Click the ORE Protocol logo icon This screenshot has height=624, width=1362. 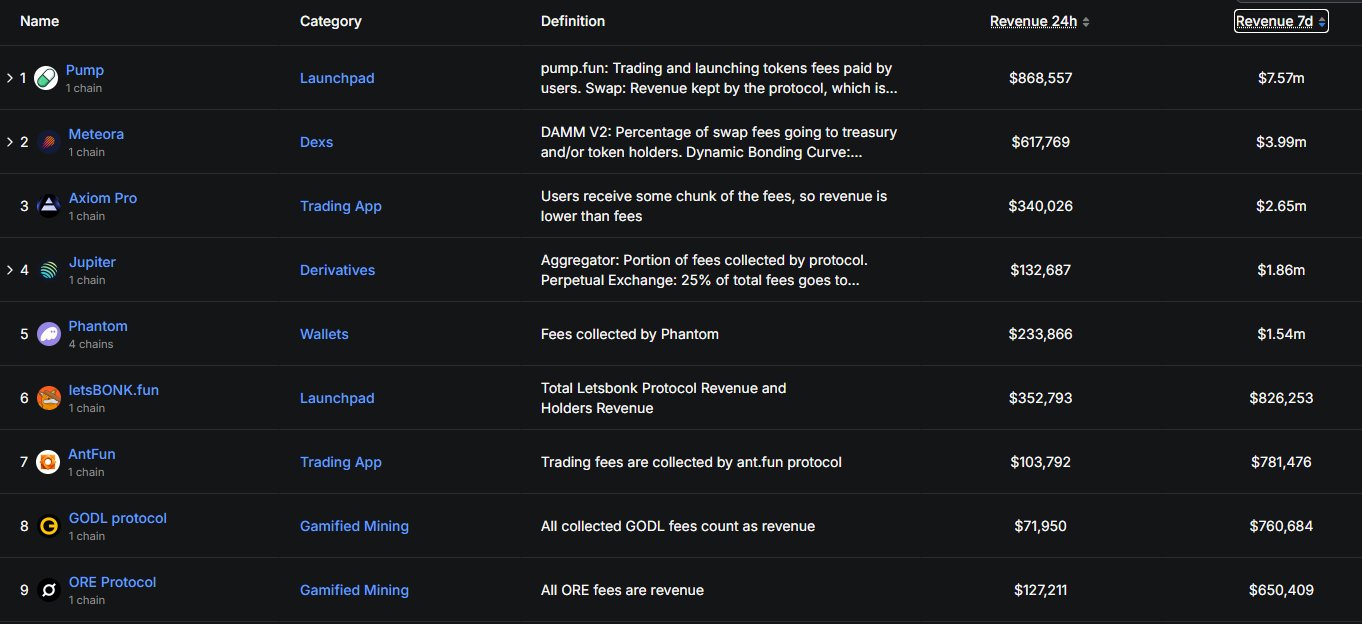coord(48,590)
